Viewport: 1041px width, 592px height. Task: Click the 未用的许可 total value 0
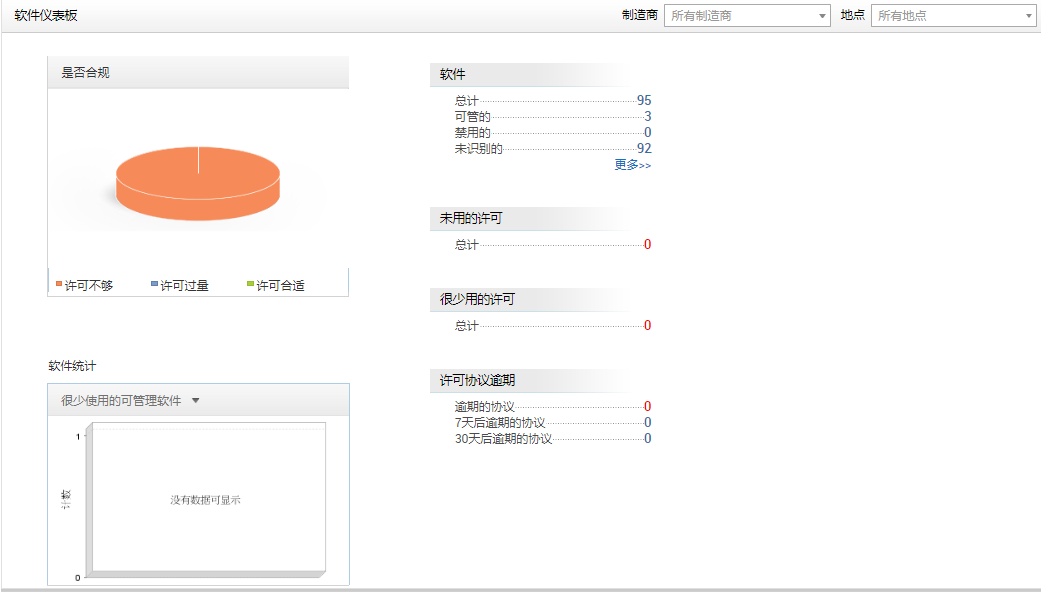click(x=648, y=244)
